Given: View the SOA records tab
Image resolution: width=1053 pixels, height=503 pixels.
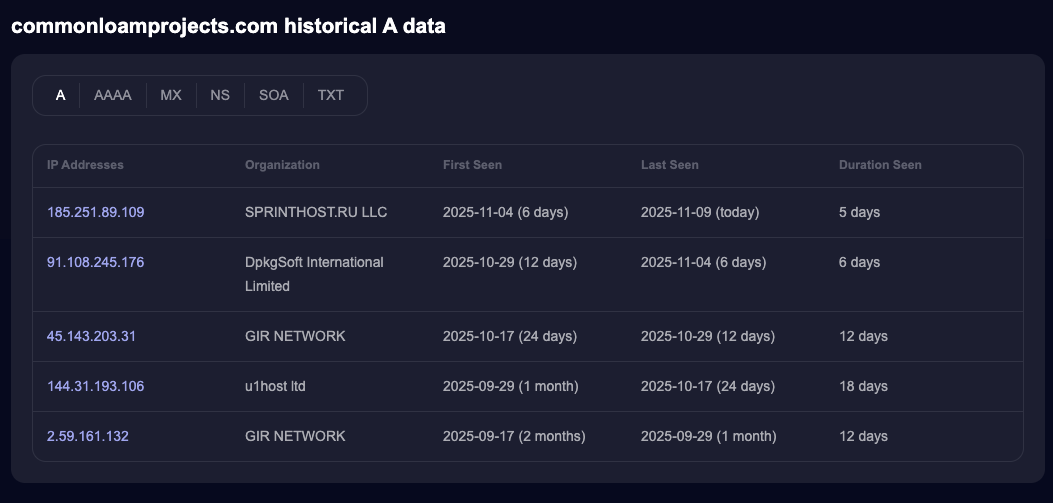Looking at the screenshot, I should tap(273, 96).
